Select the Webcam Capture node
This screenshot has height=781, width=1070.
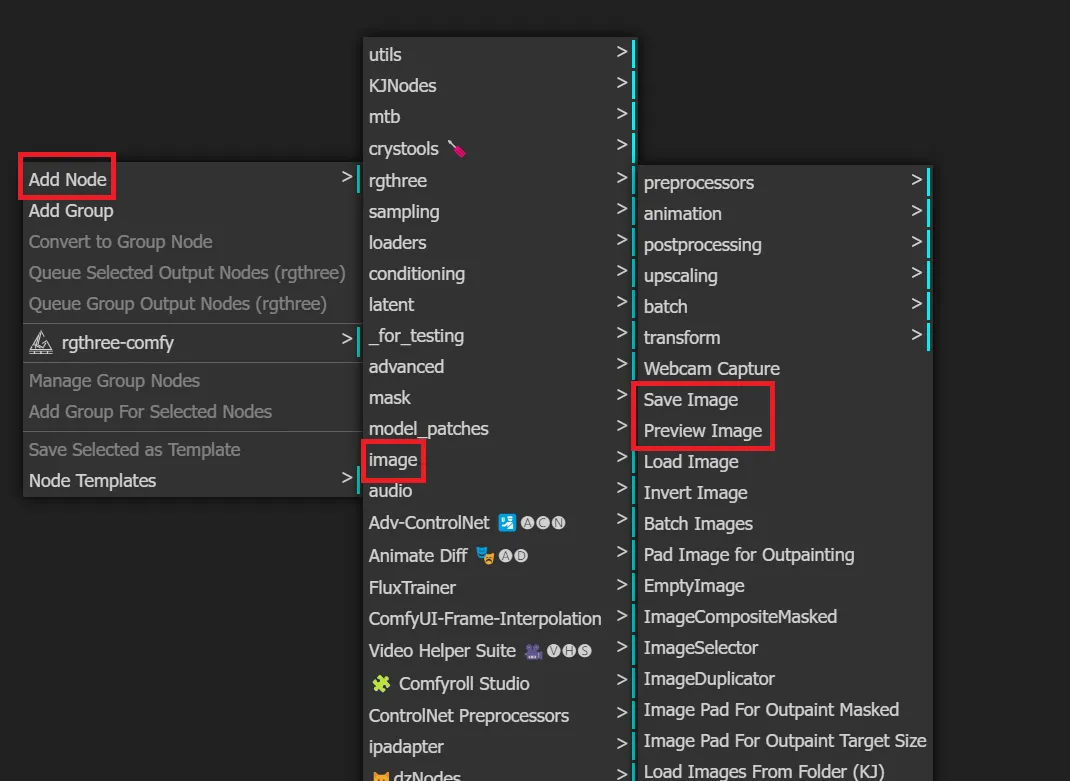(710, 368)
